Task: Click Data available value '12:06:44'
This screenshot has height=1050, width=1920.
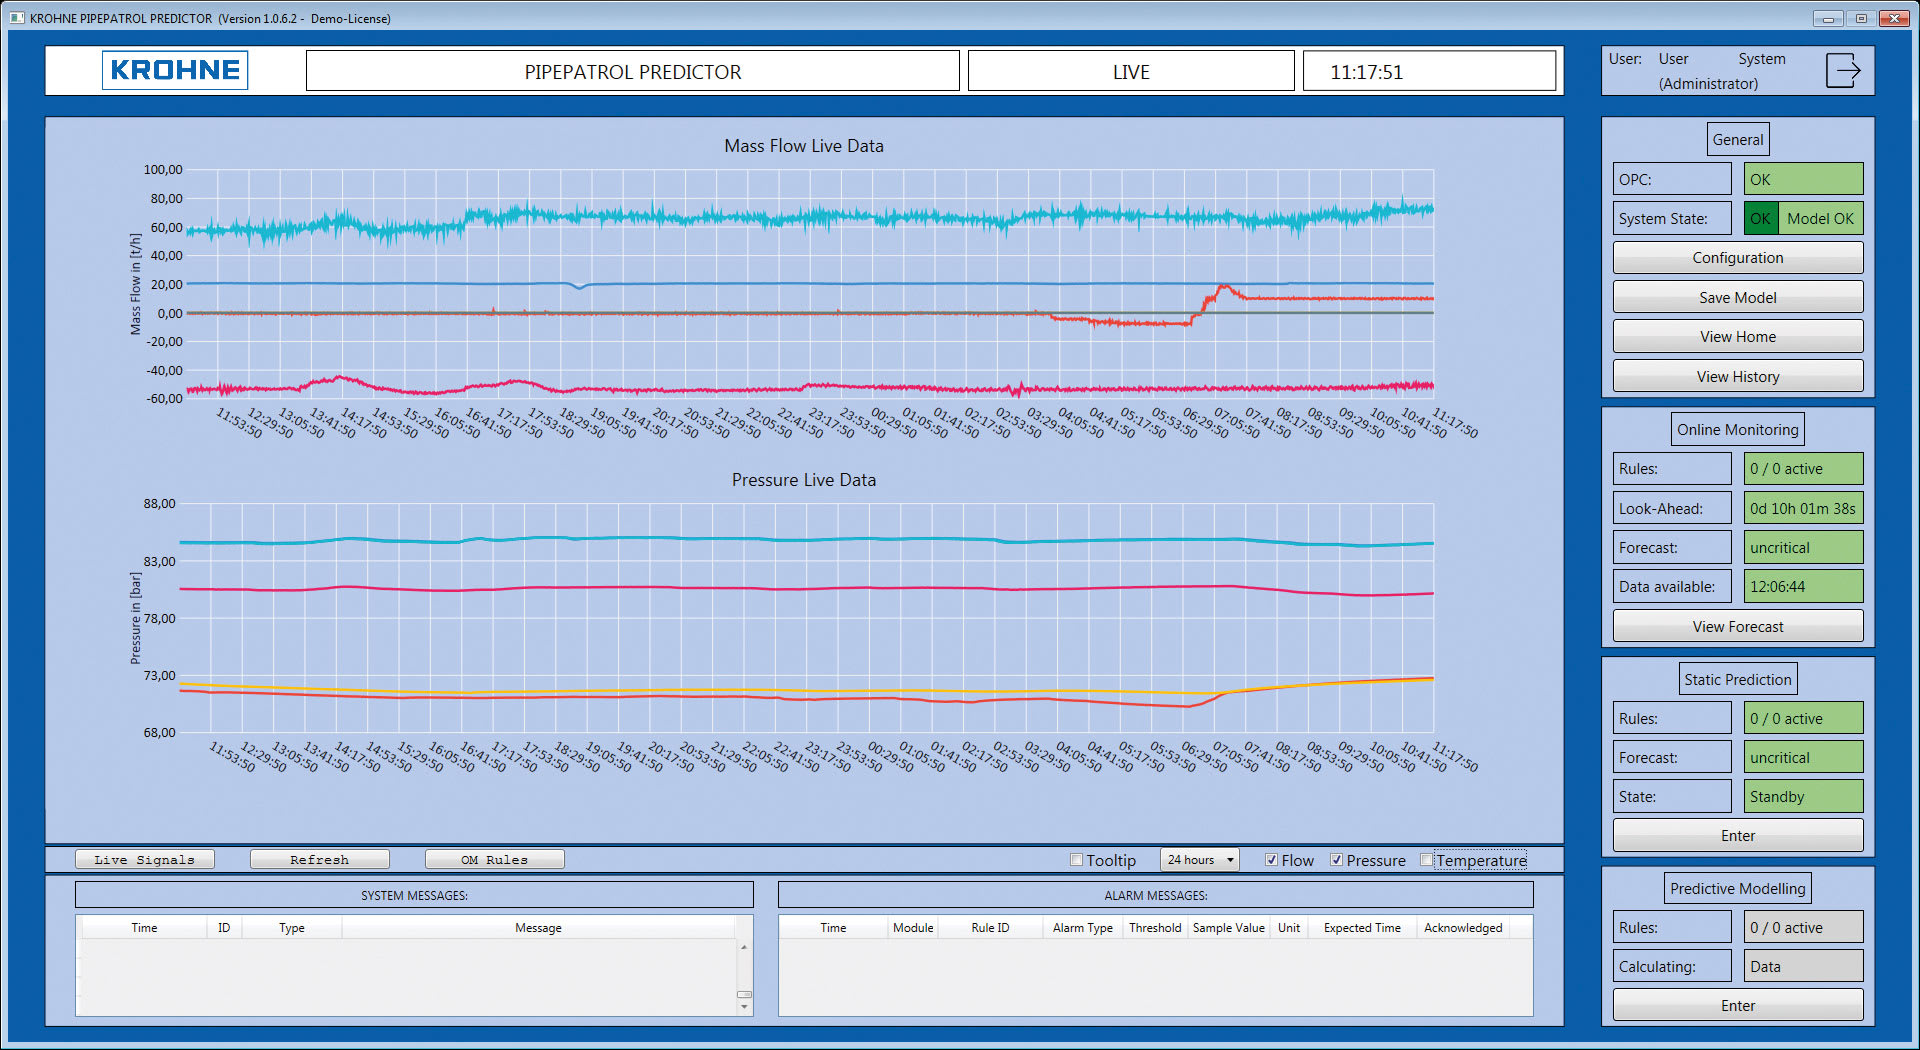Action: pyautogui.click(x=1804, y=587)
